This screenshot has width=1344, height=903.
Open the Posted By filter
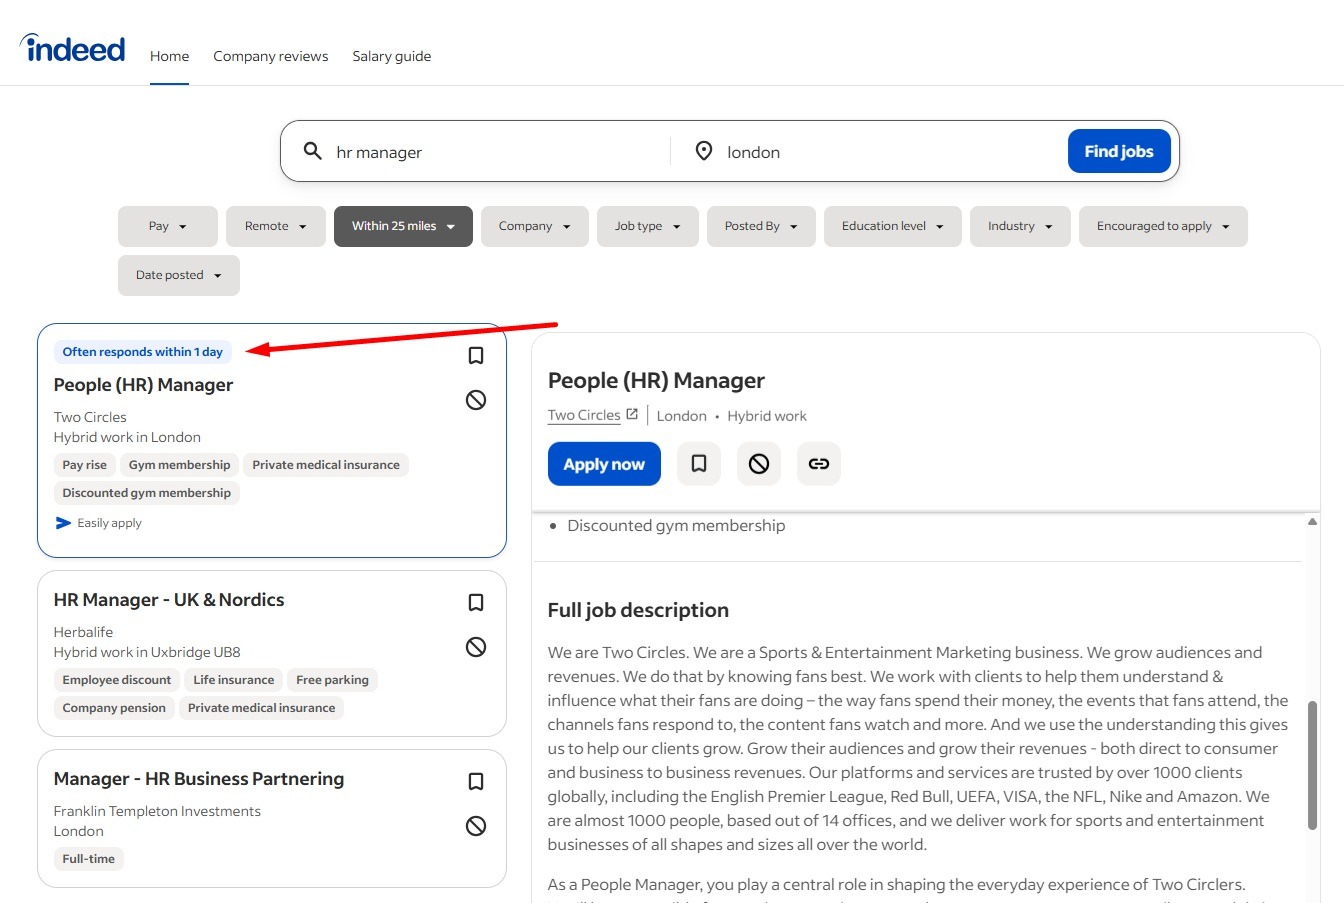tap(761, 226)
